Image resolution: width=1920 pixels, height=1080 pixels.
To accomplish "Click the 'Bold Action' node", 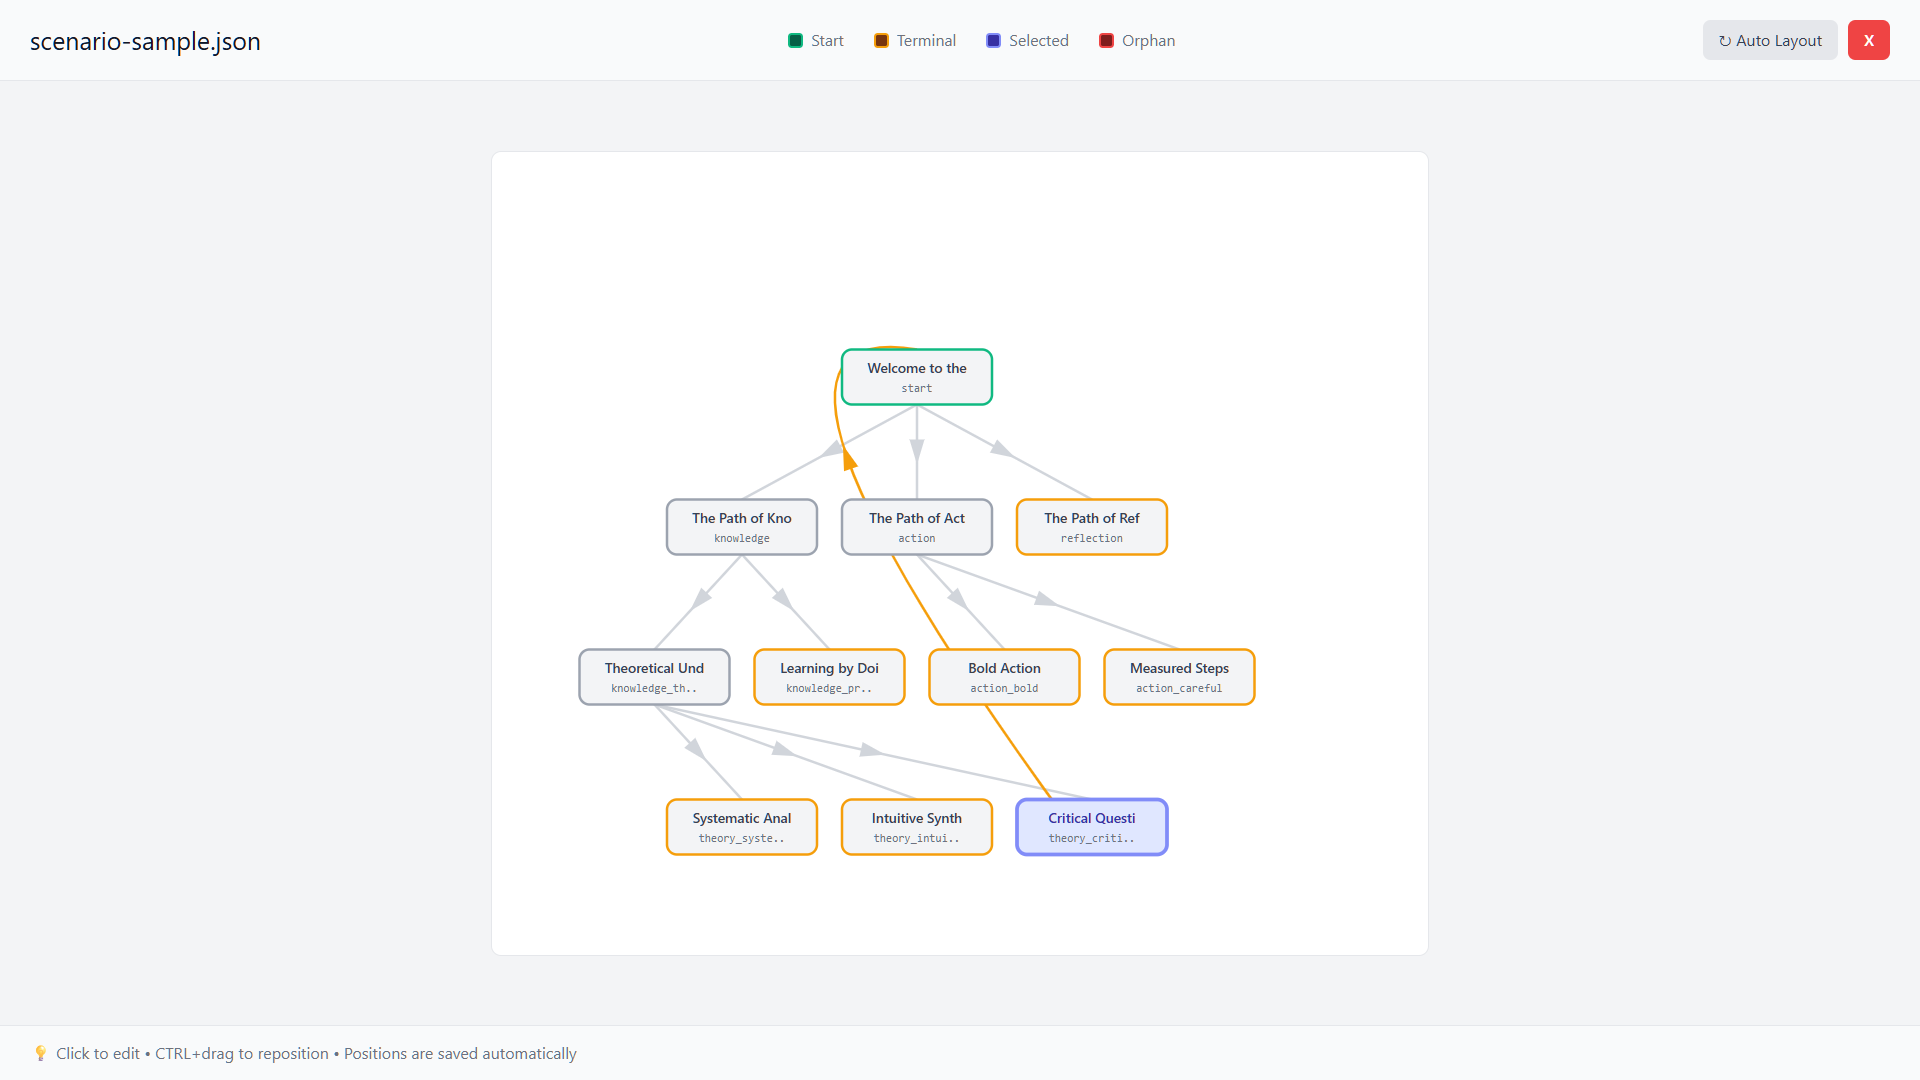I will [1004, 677].
